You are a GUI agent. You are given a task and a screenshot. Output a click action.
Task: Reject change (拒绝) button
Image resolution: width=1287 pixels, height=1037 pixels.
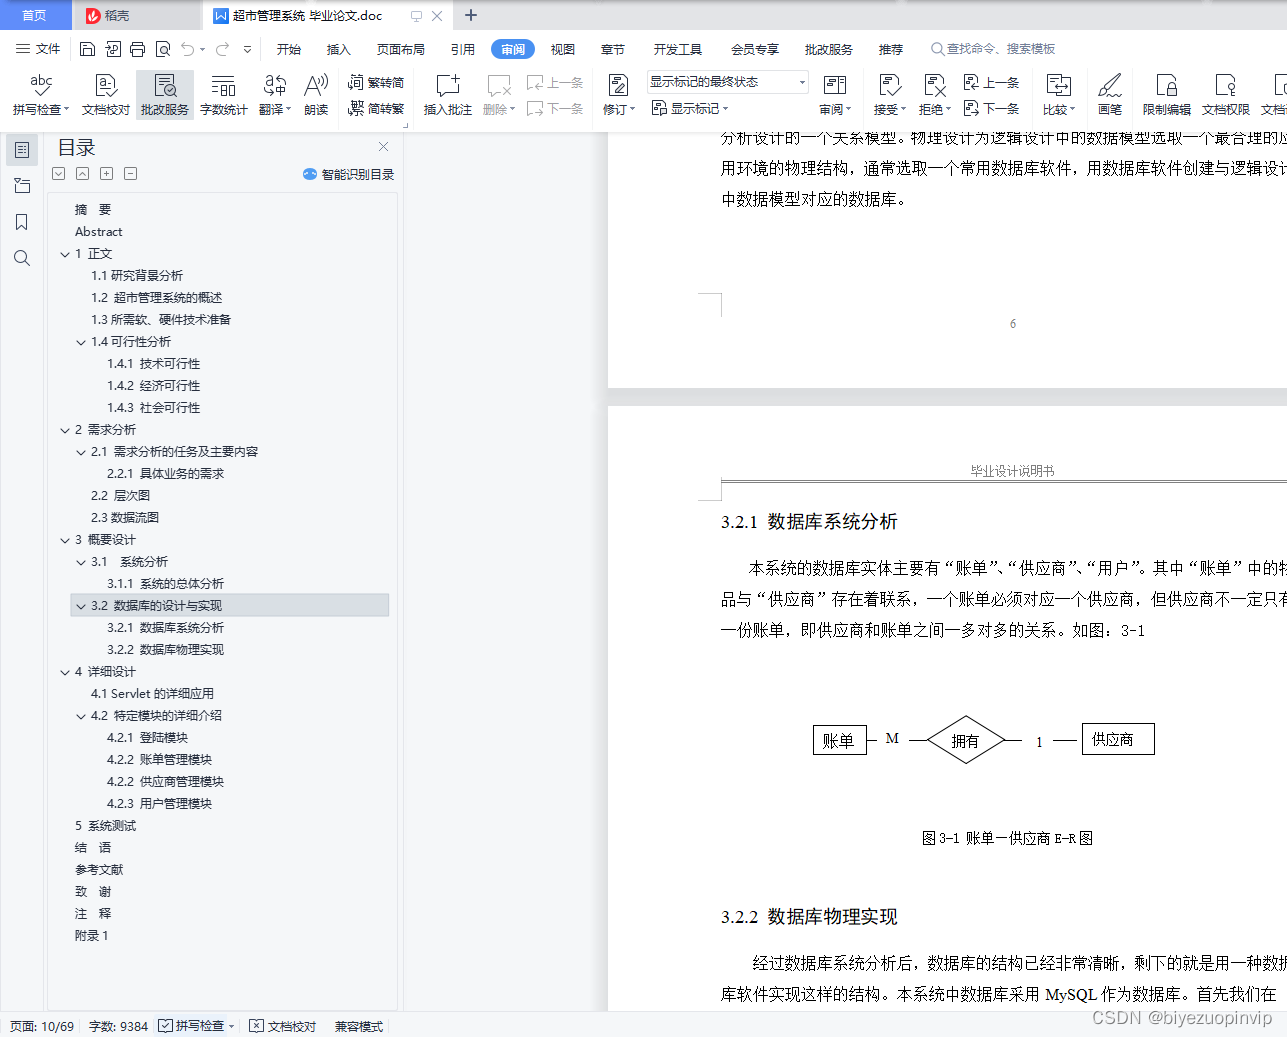click(x=935, y=95)
